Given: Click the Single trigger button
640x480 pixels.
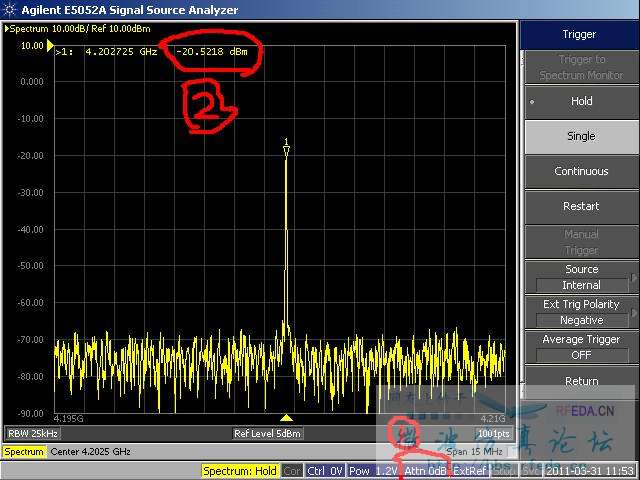Looking at the screenshot, I should tap(581, 136).
